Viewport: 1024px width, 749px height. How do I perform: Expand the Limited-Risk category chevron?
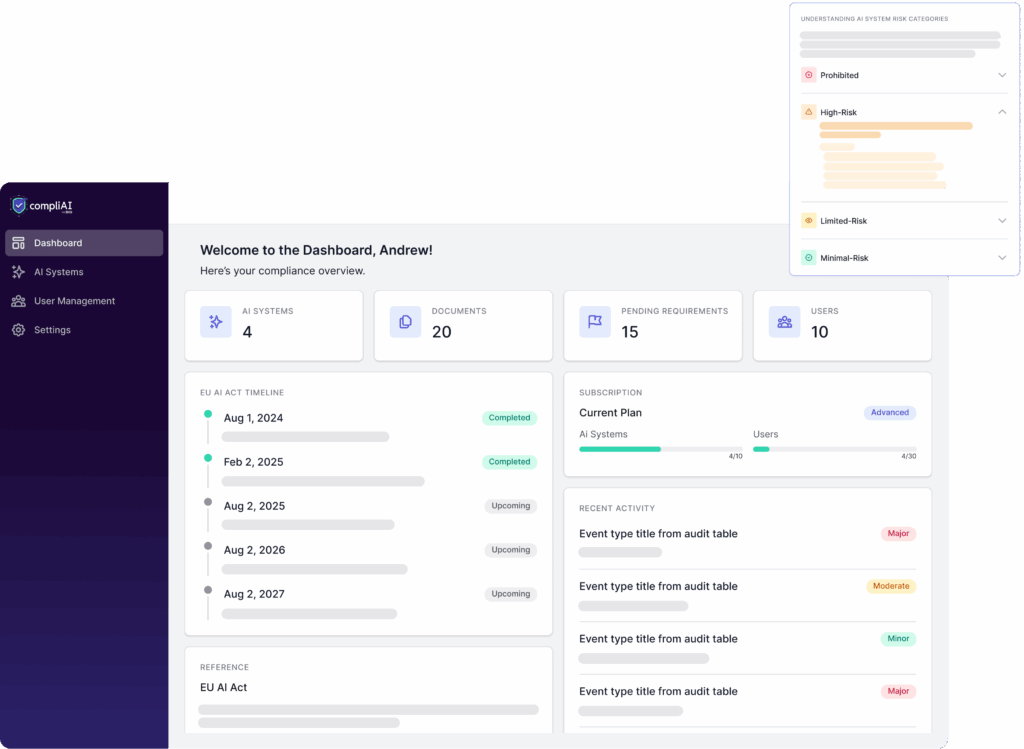point(1002,221)
